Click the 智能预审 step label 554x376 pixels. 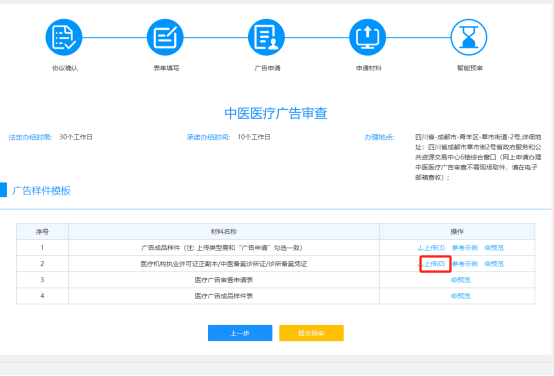pos(470,68)
